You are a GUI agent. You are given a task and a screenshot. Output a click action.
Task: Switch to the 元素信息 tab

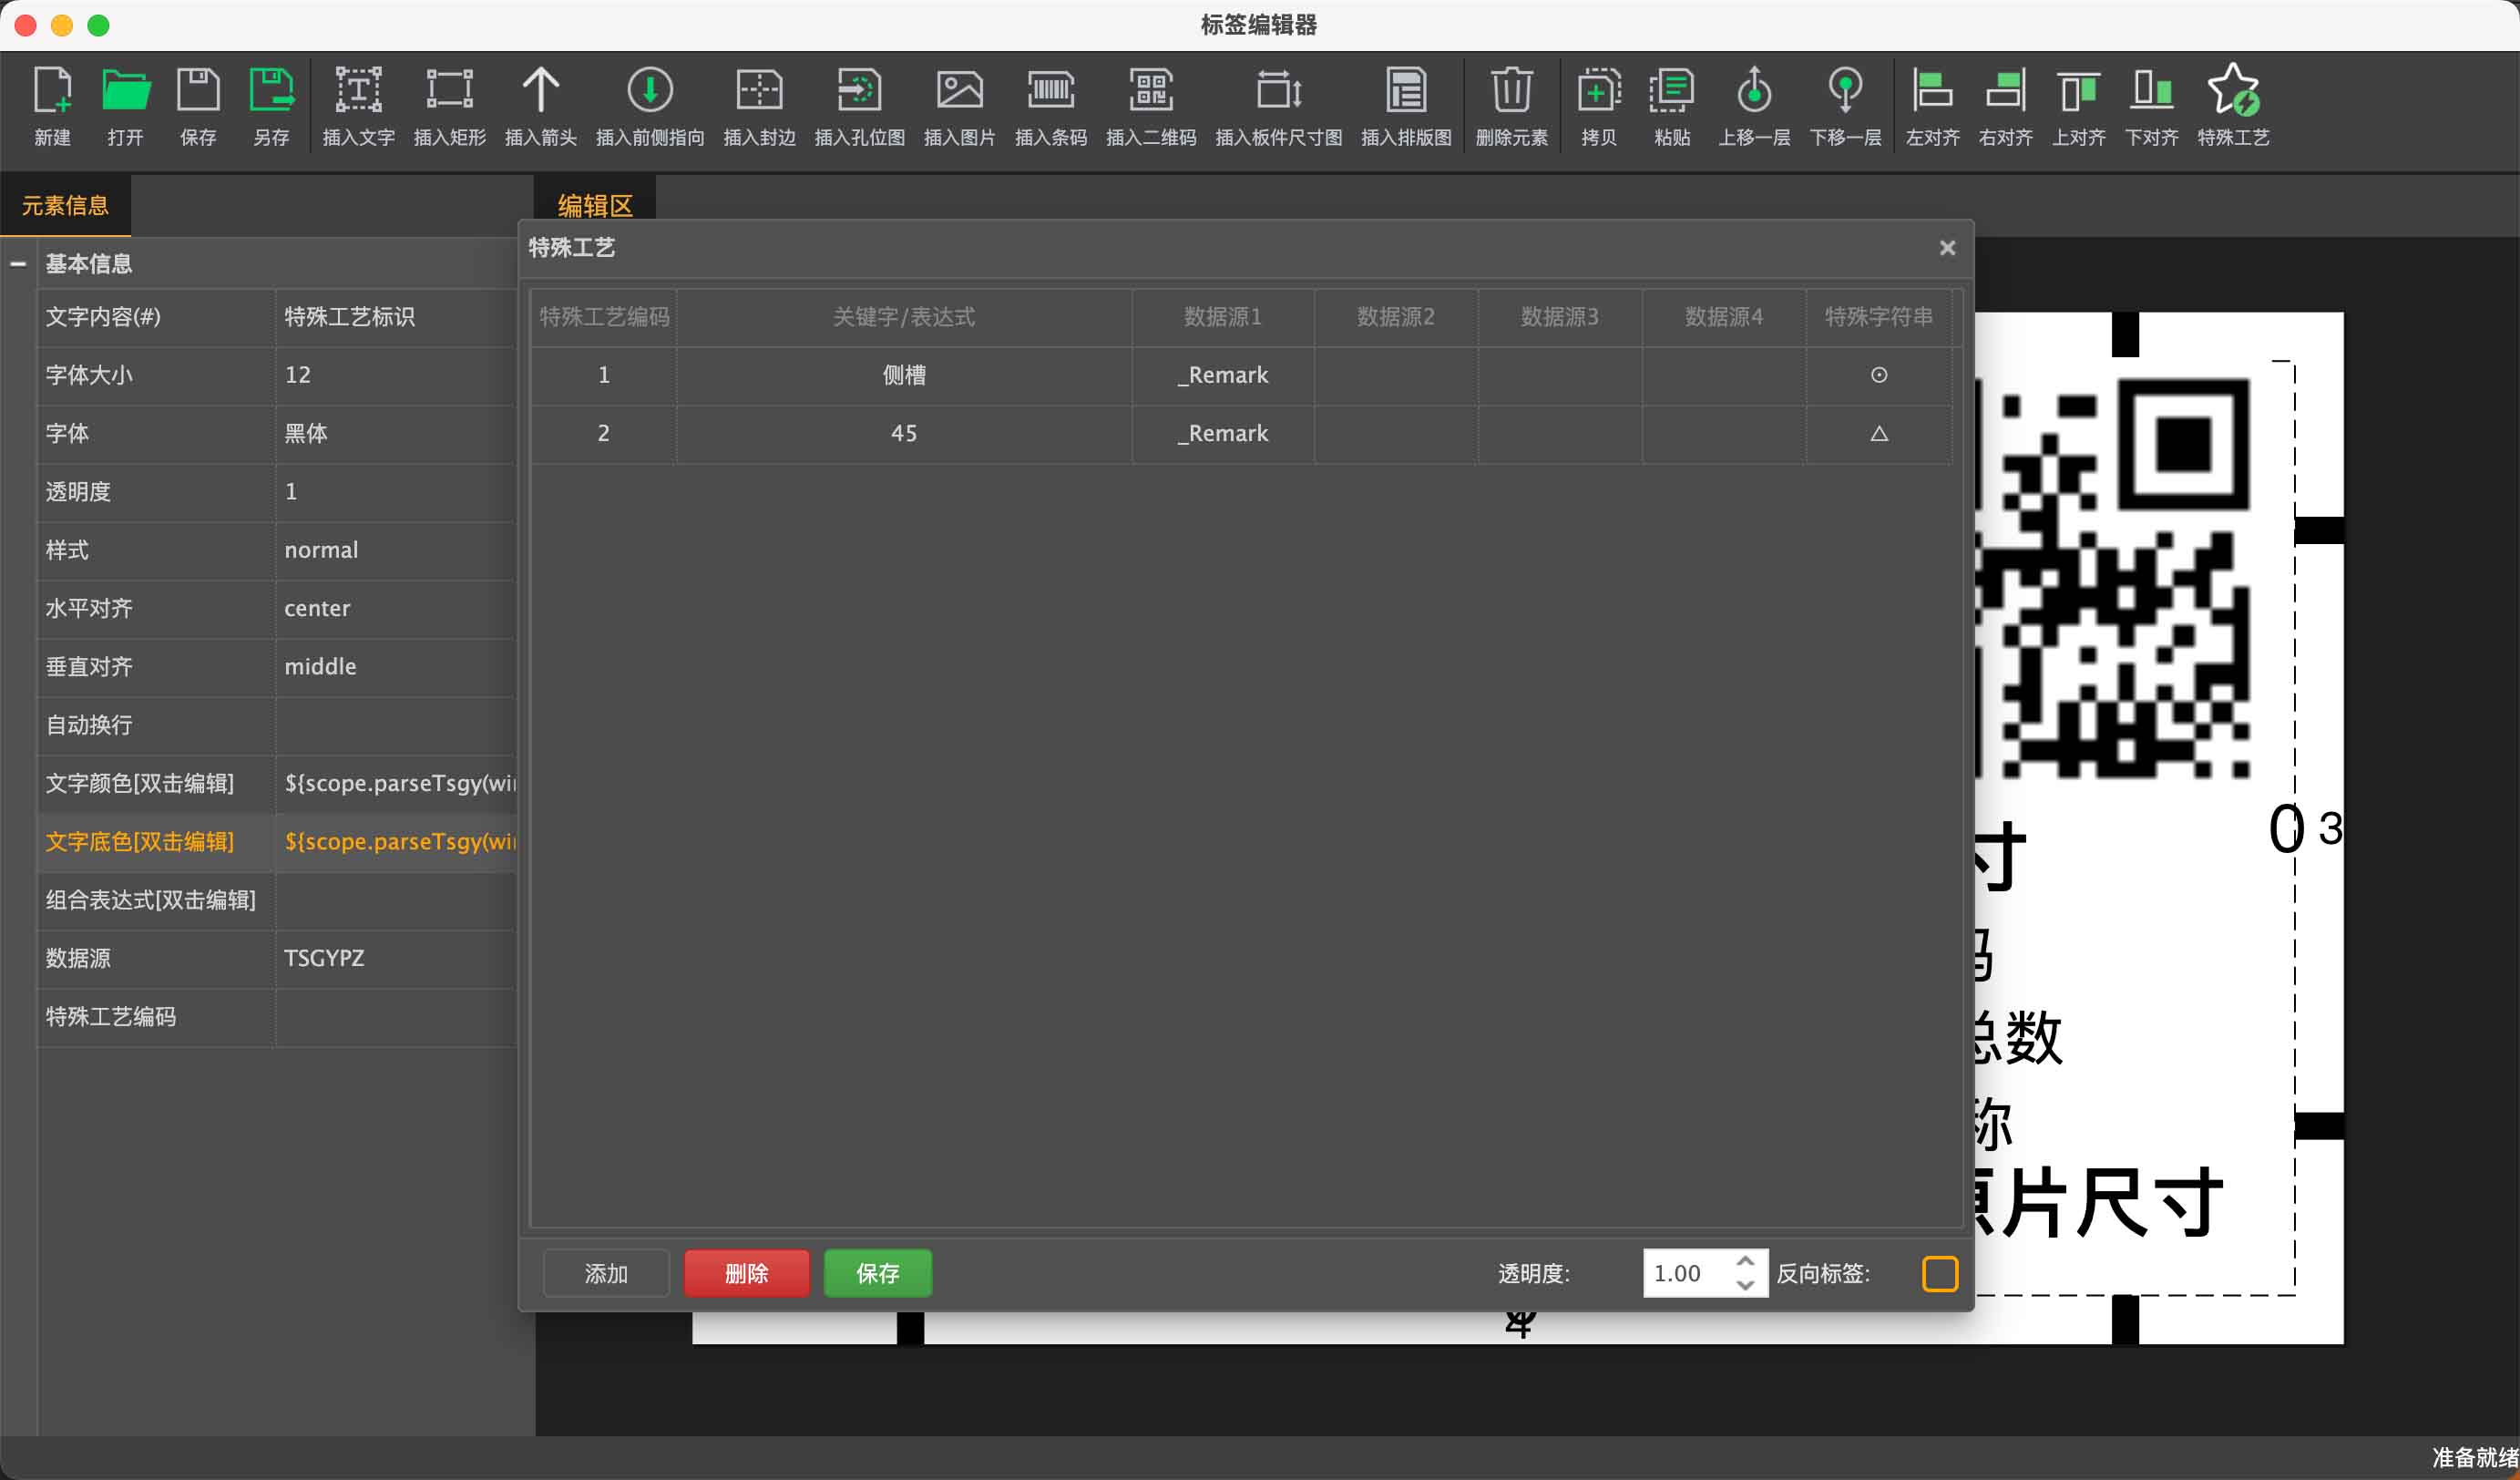(x=65, y=206)
